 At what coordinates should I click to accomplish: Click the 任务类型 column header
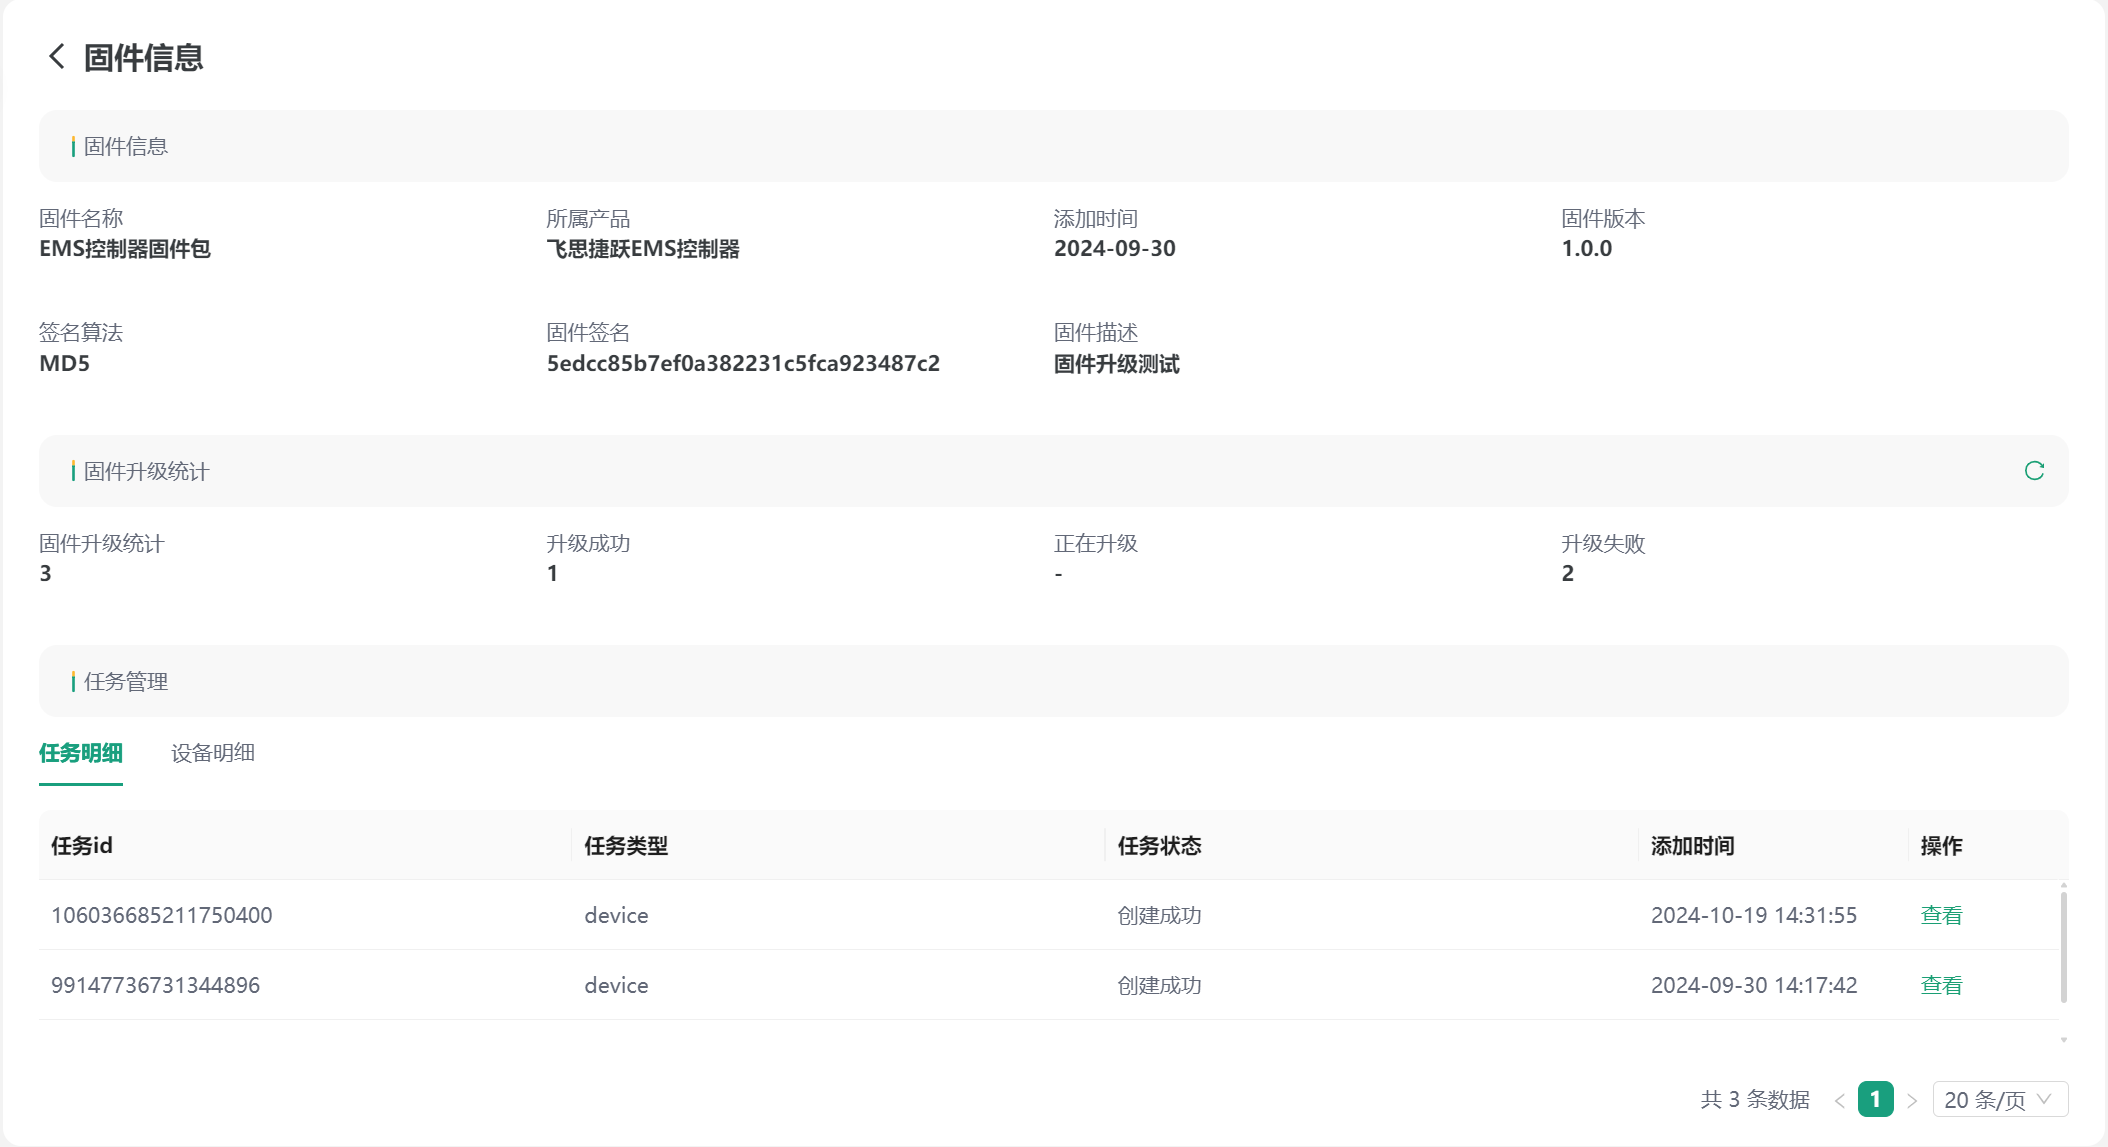[626, 846]
